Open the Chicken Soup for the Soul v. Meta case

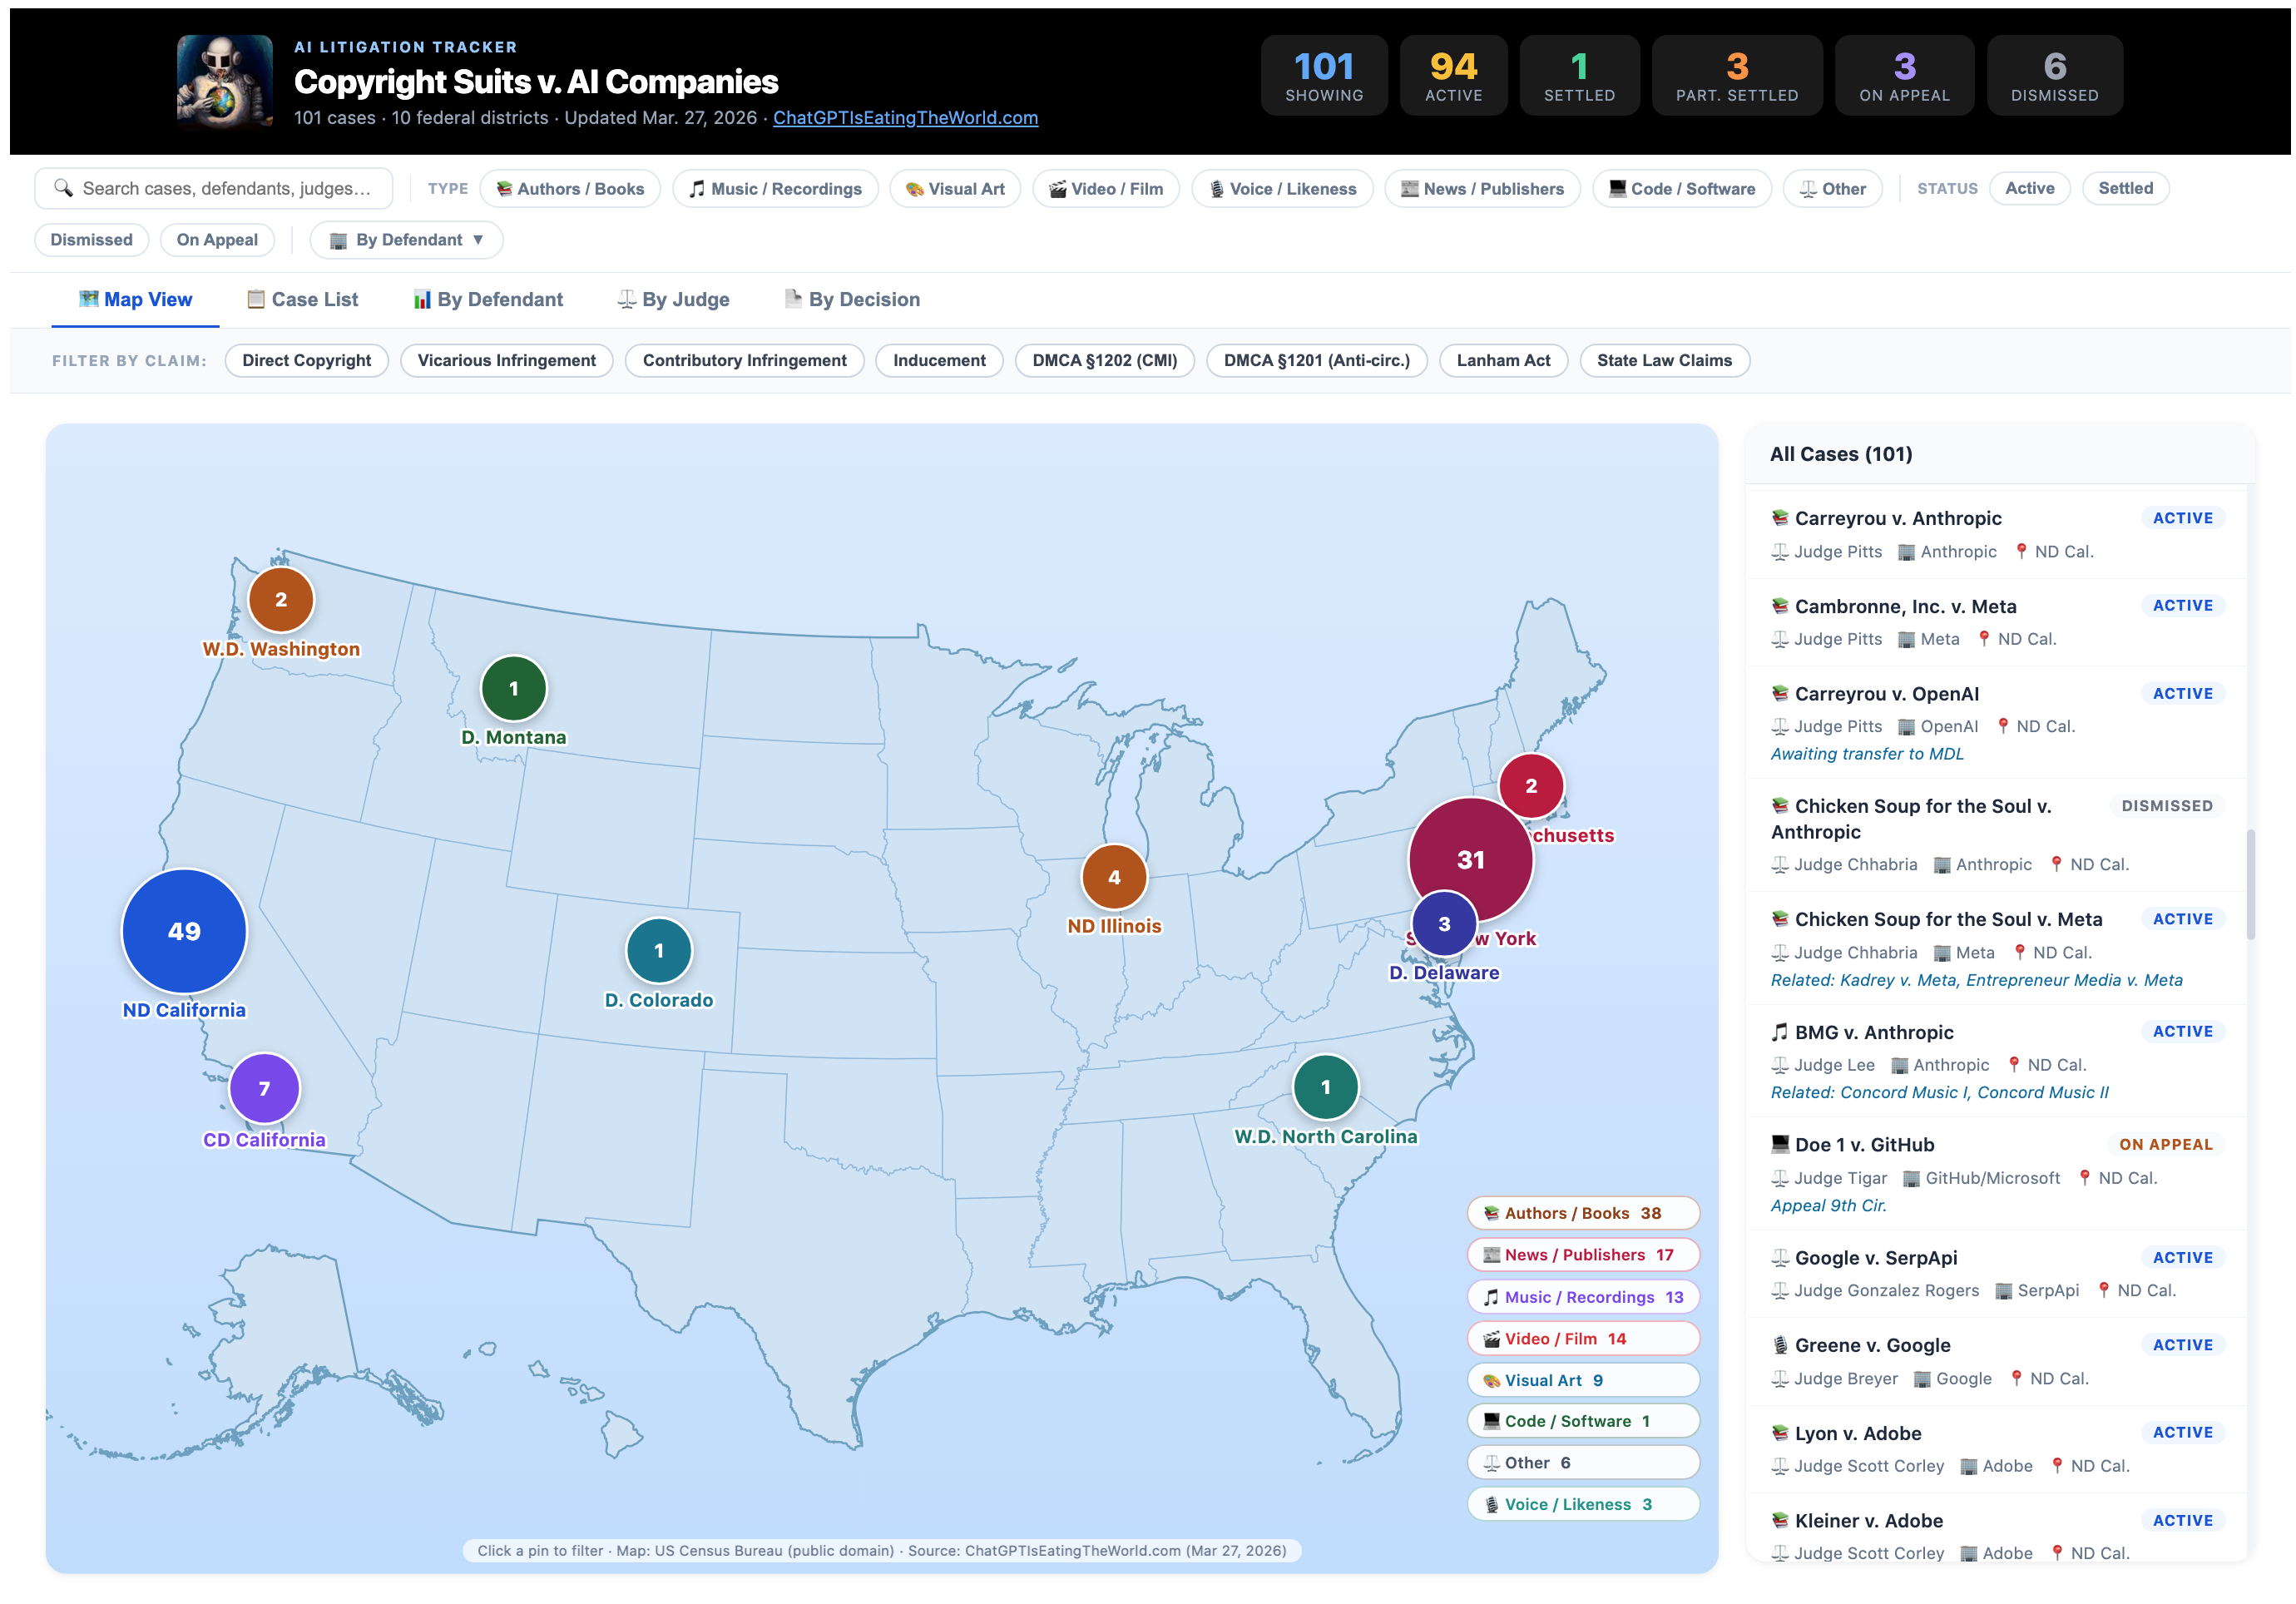tap(1996, 948)
